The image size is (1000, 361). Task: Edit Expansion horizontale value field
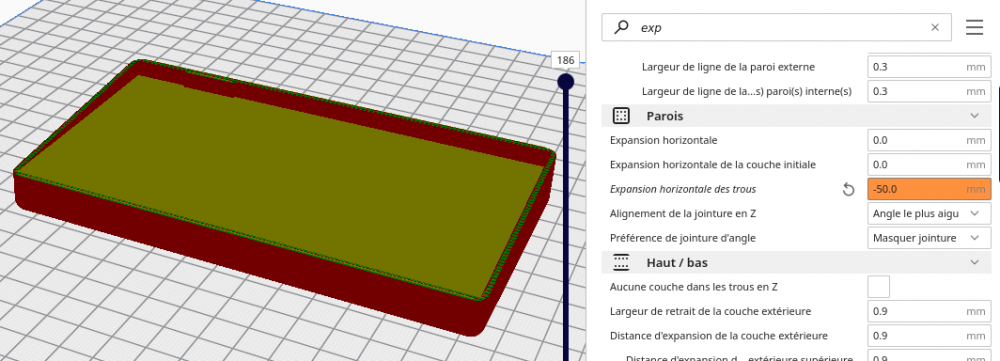pos(929,140)
